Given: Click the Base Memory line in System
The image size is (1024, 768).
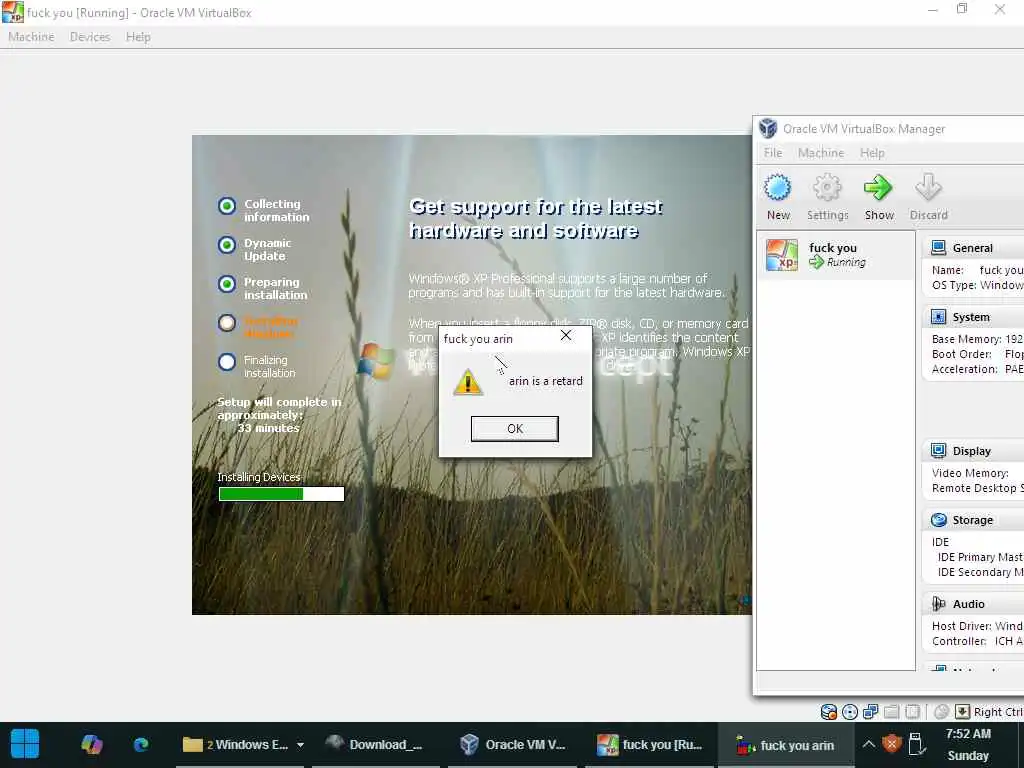Looking at the screenshot, I should point(977,339).
